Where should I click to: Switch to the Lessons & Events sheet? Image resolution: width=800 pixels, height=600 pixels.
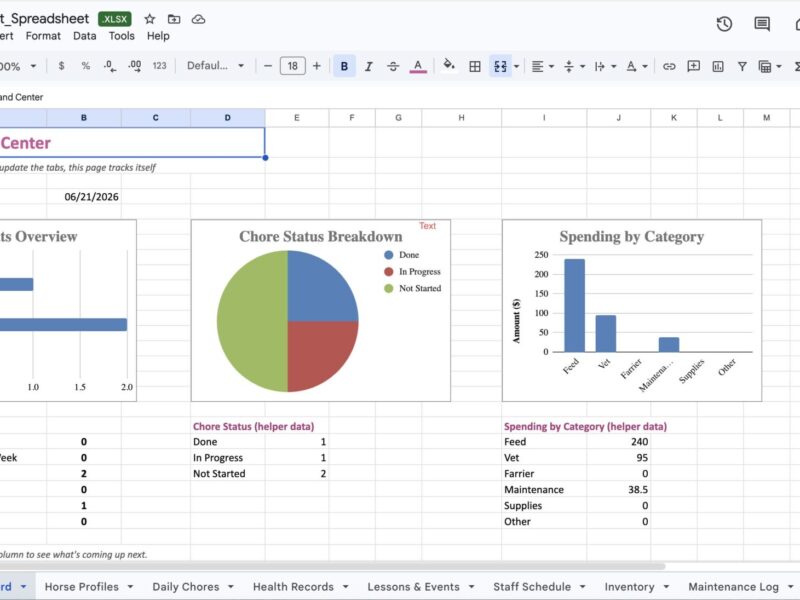[x=413, y=587]
